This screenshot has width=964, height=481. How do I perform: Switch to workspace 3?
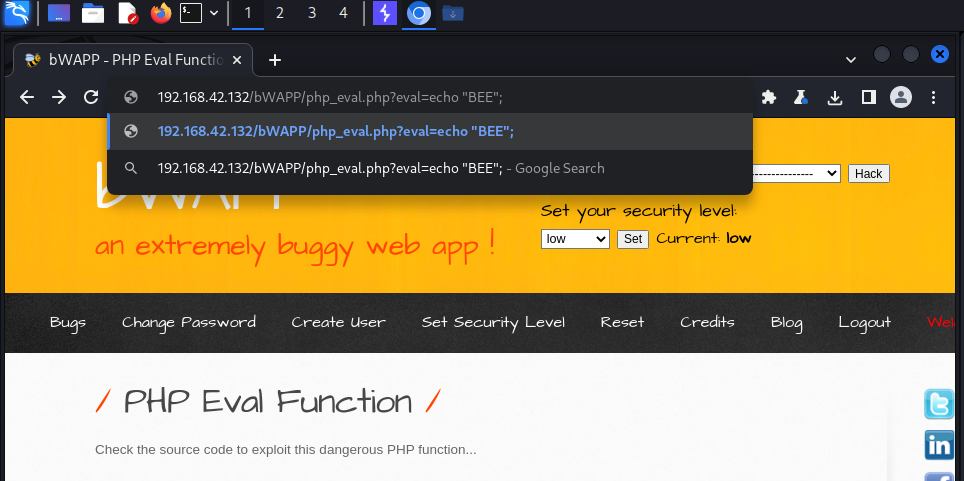pyautogui.click(x=312, y=14)
